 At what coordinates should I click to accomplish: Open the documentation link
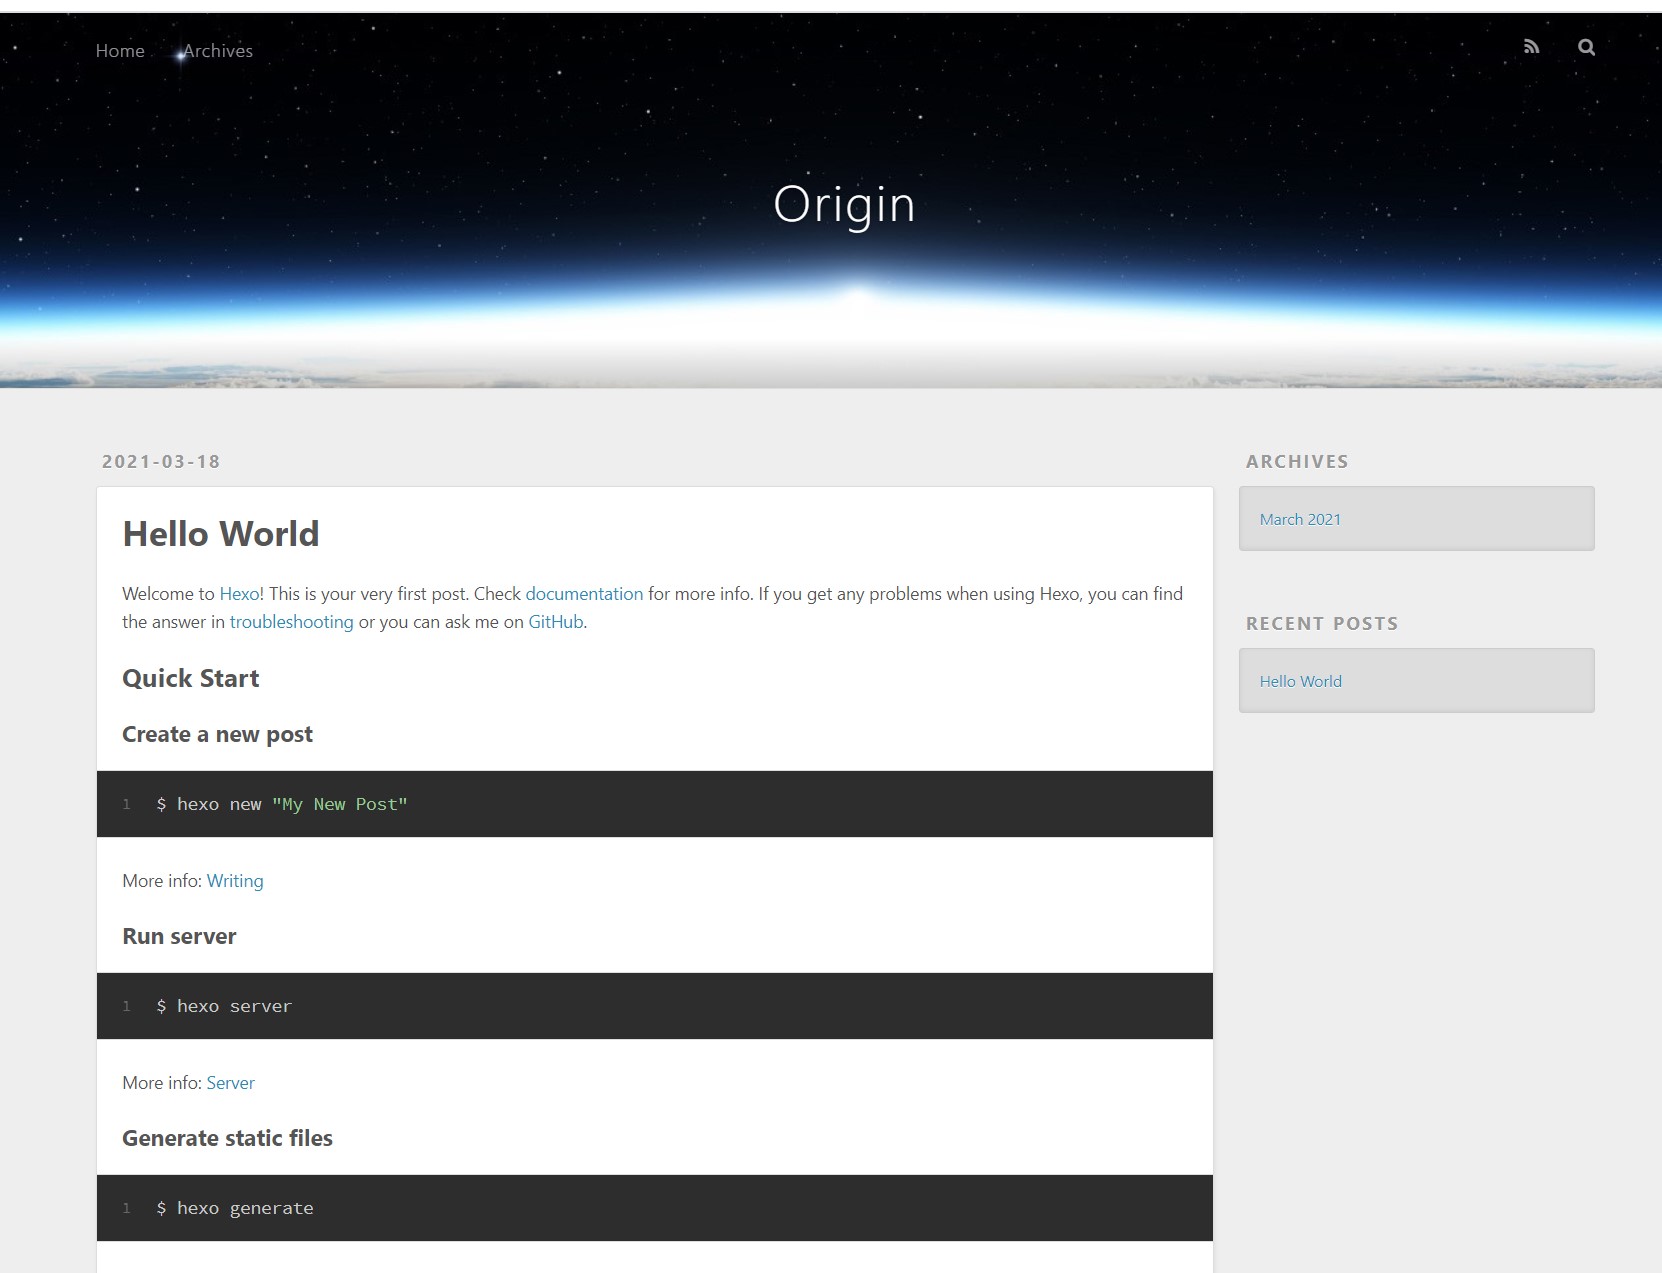pos(584,594)
